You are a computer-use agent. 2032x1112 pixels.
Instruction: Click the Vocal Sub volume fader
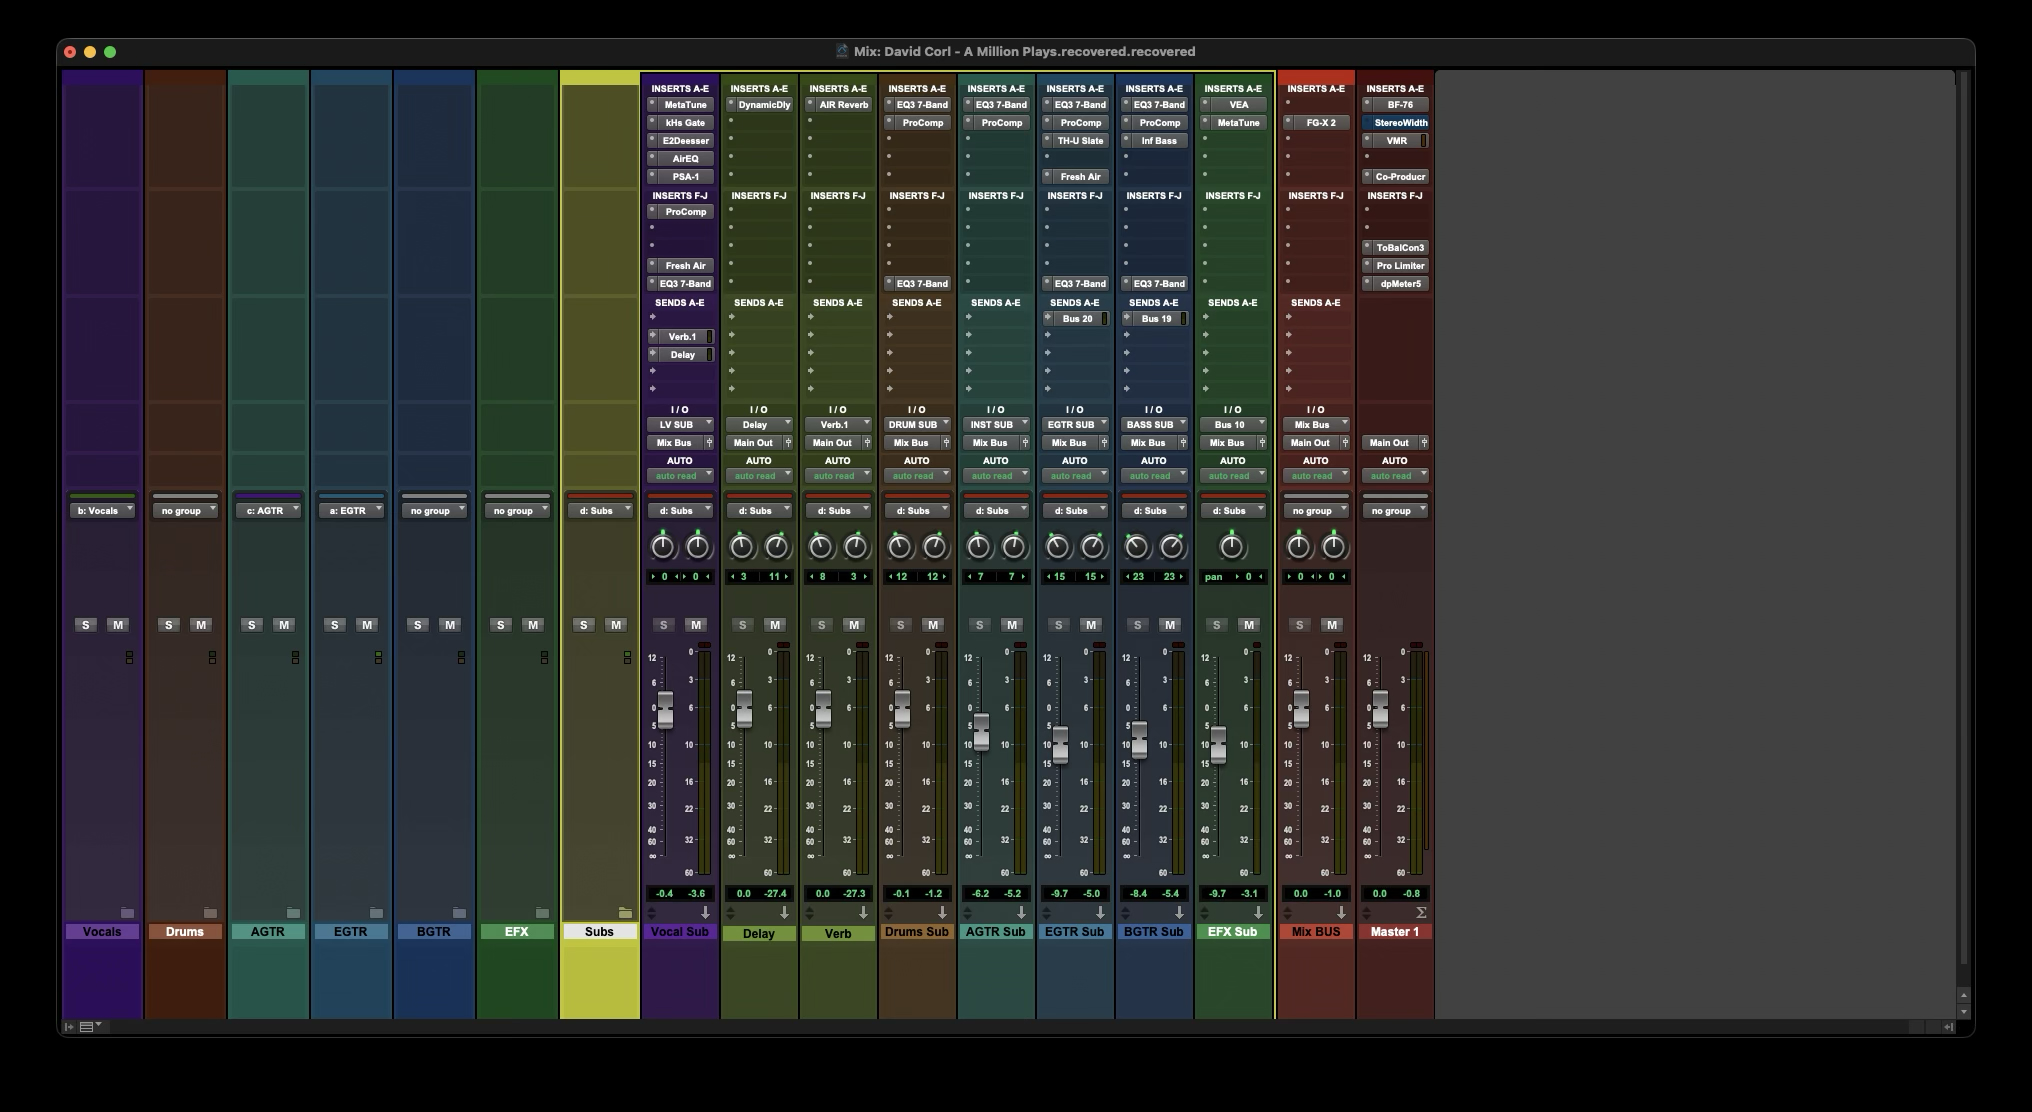point(665,709)
